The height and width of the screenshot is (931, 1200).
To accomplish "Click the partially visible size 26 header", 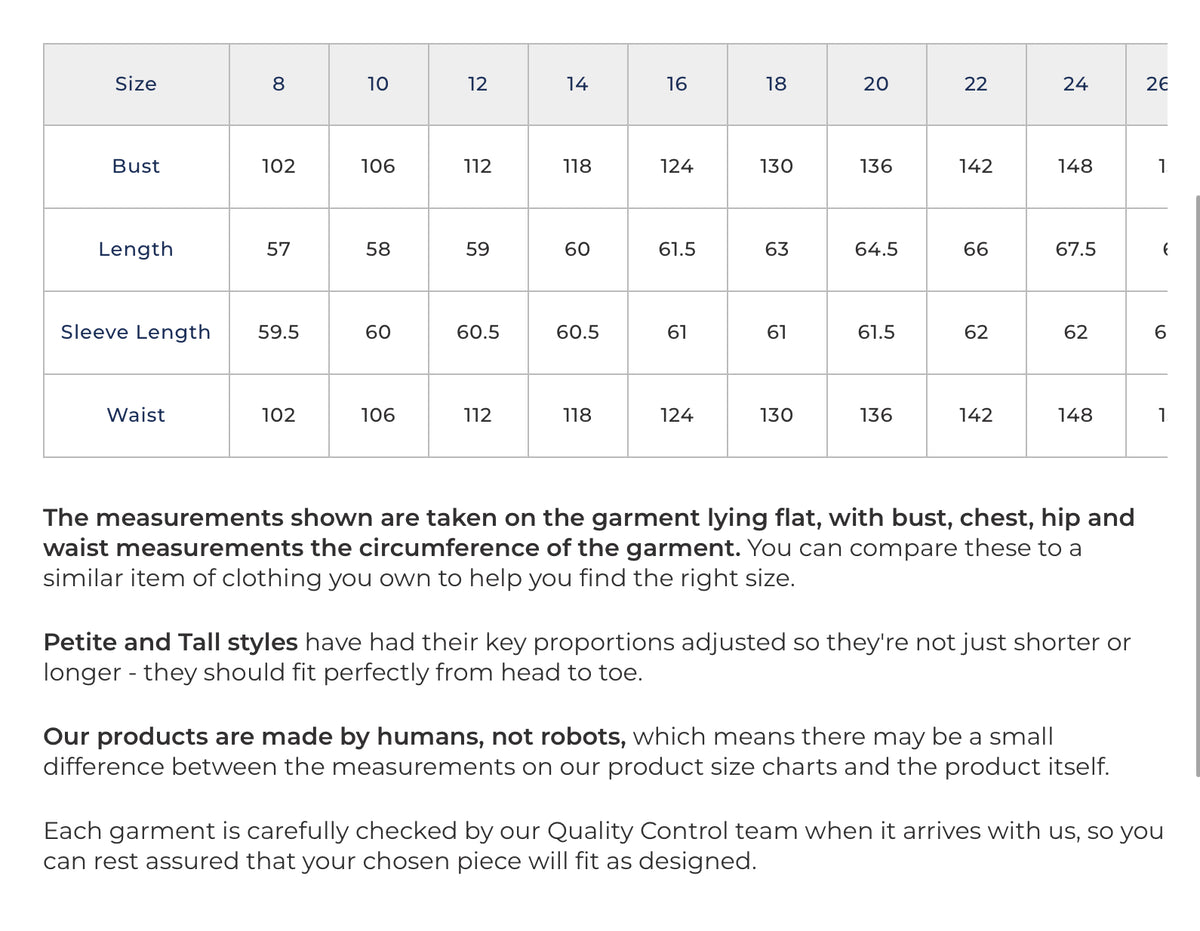I will pyautogui.click(x=1156, y=84).
